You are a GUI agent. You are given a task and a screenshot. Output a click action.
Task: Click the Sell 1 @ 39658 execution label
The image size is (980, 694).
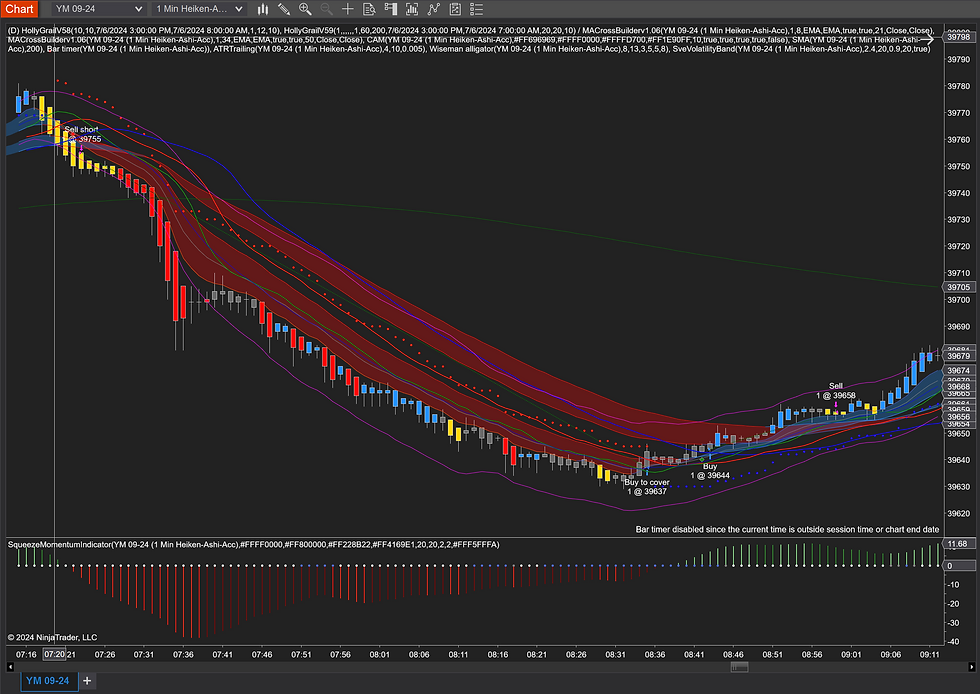pos(836,391)
